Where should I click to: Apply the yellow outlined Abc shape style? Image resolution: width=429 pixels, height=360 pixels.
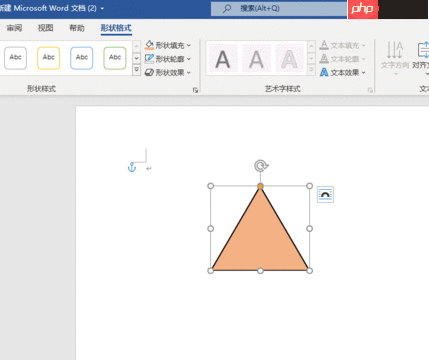tap(48, 58)
